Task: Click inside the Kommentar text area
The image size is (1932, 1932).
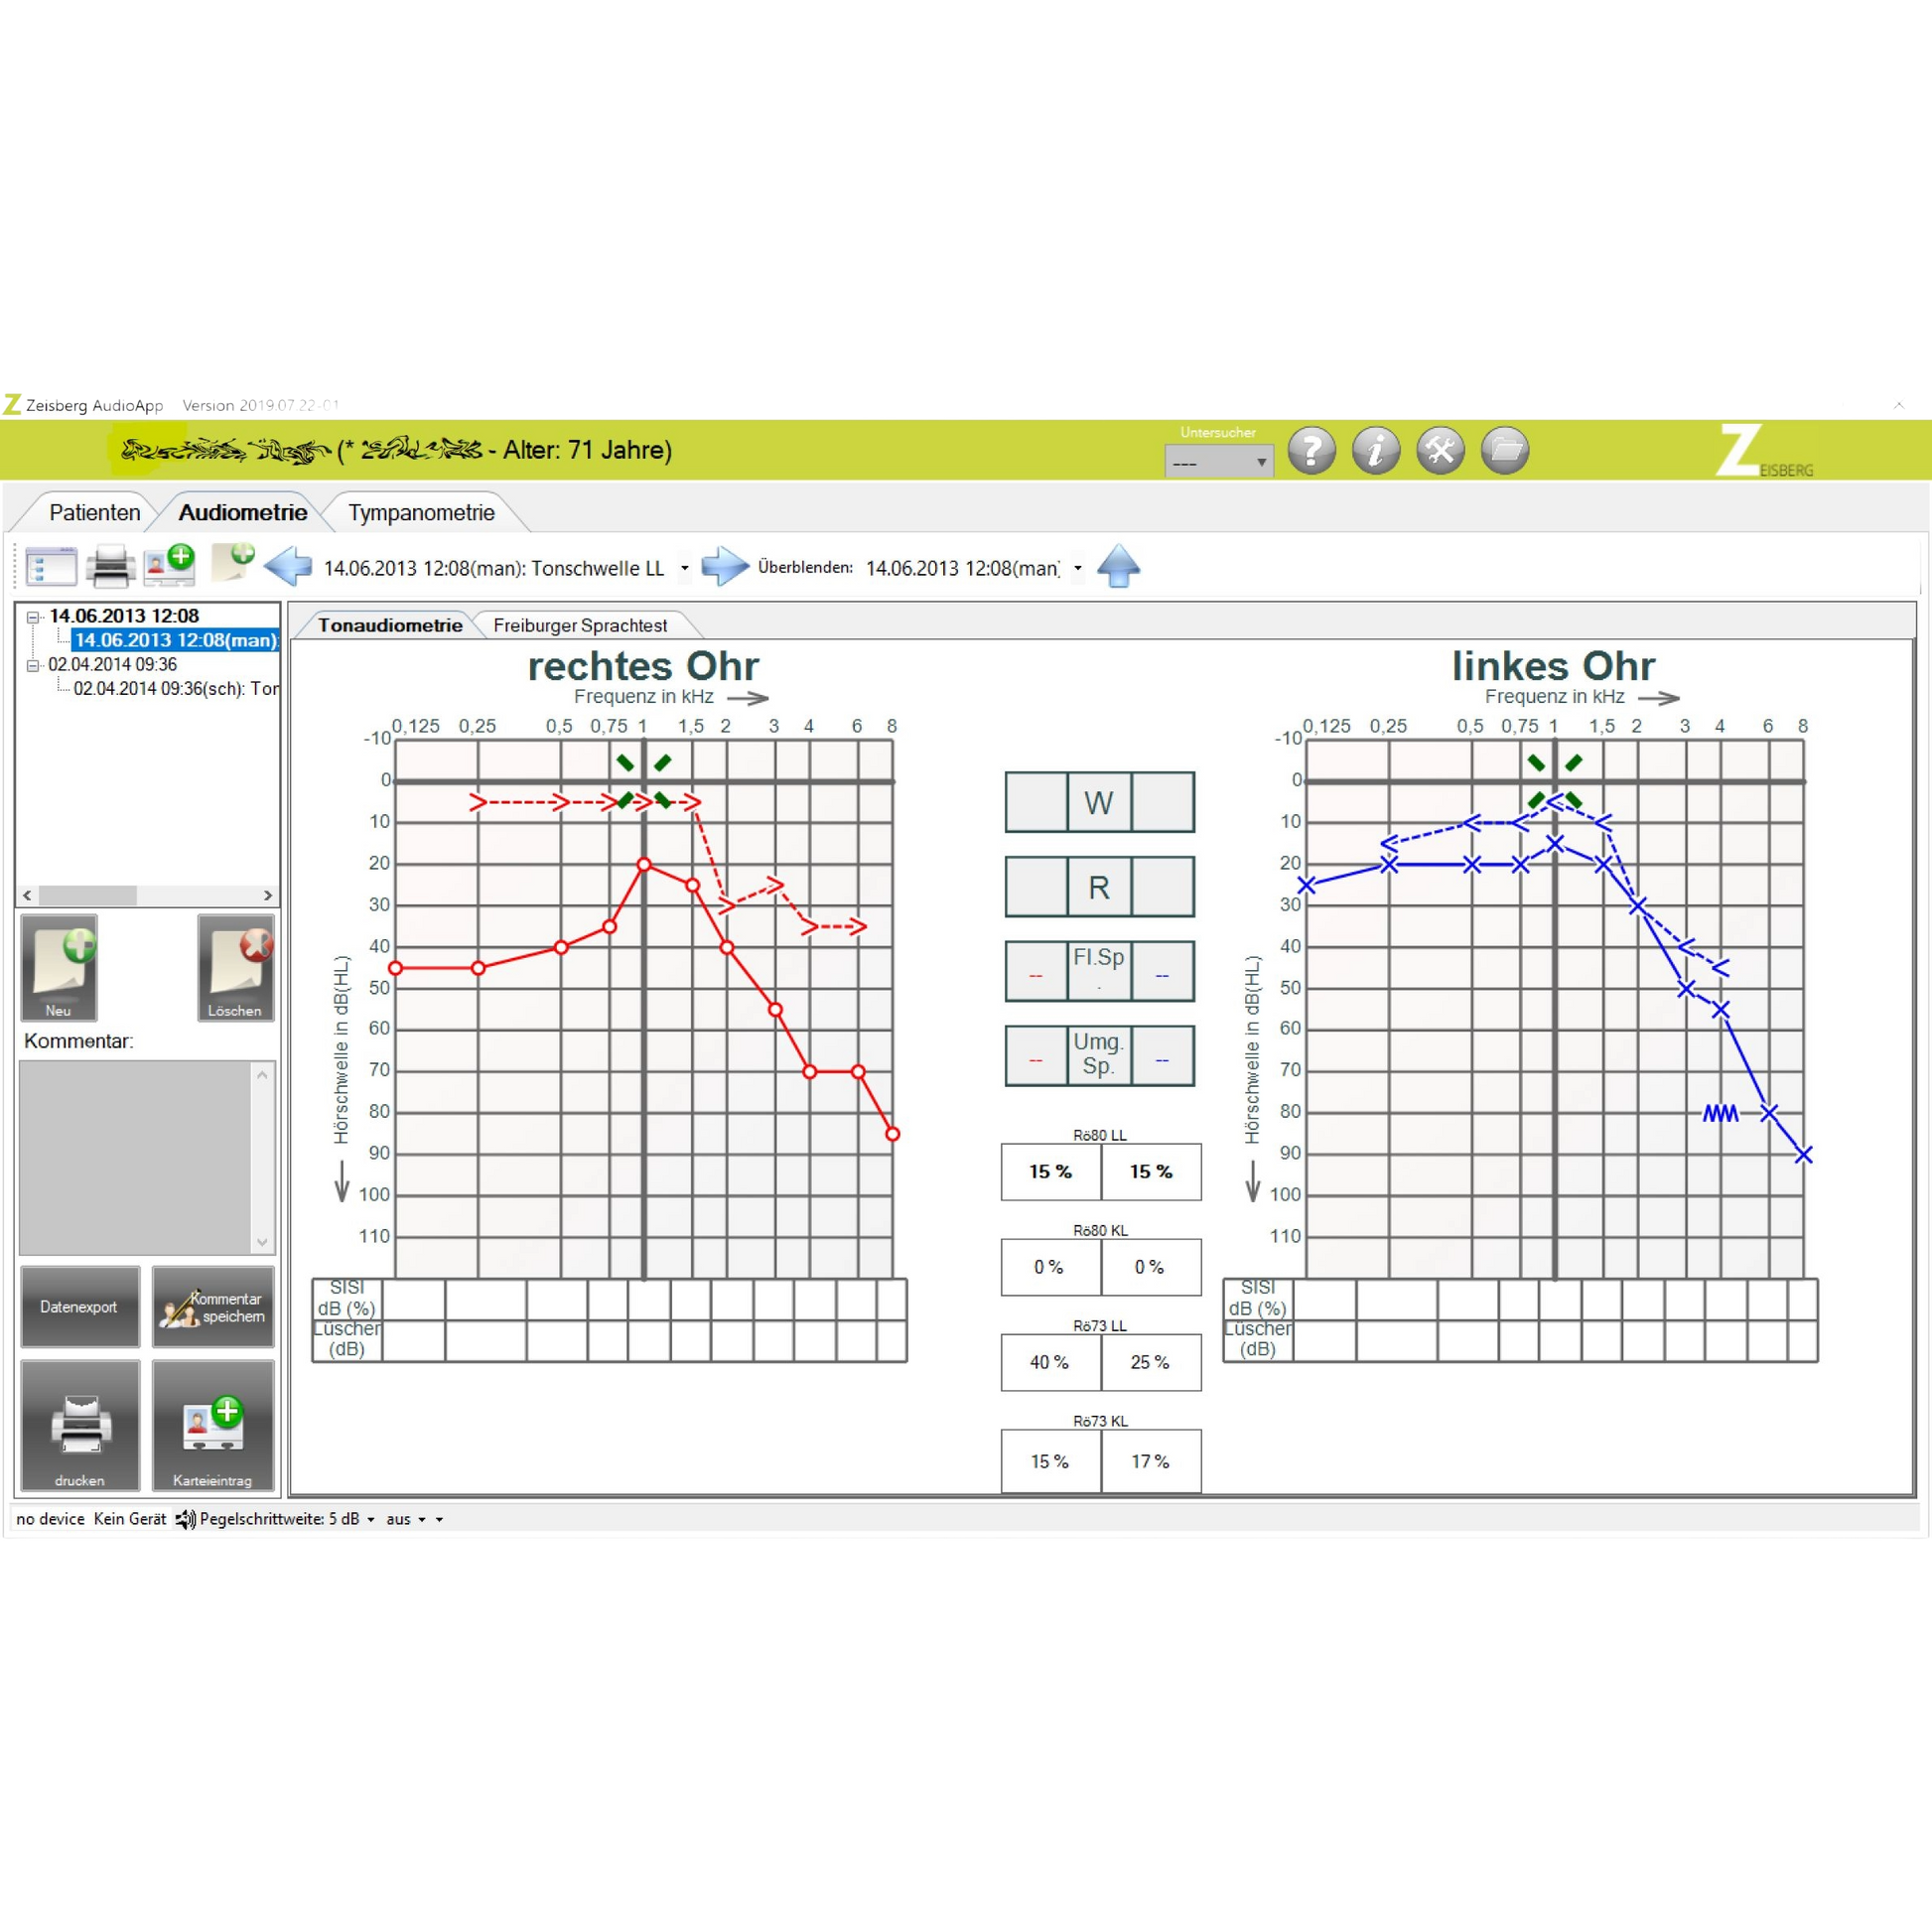Action: tap(135, 1158)
